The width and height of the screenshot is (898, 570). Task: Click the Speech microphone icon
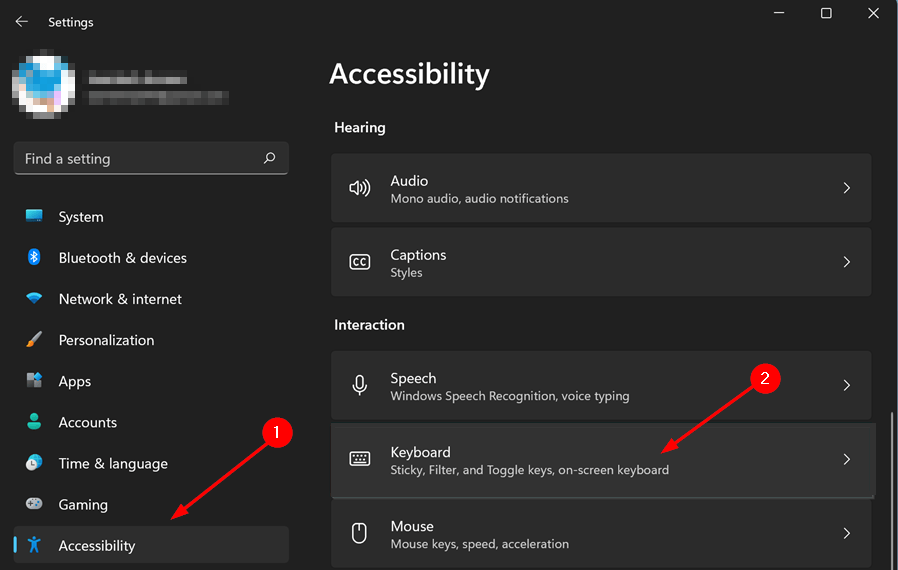click(360, 385)
